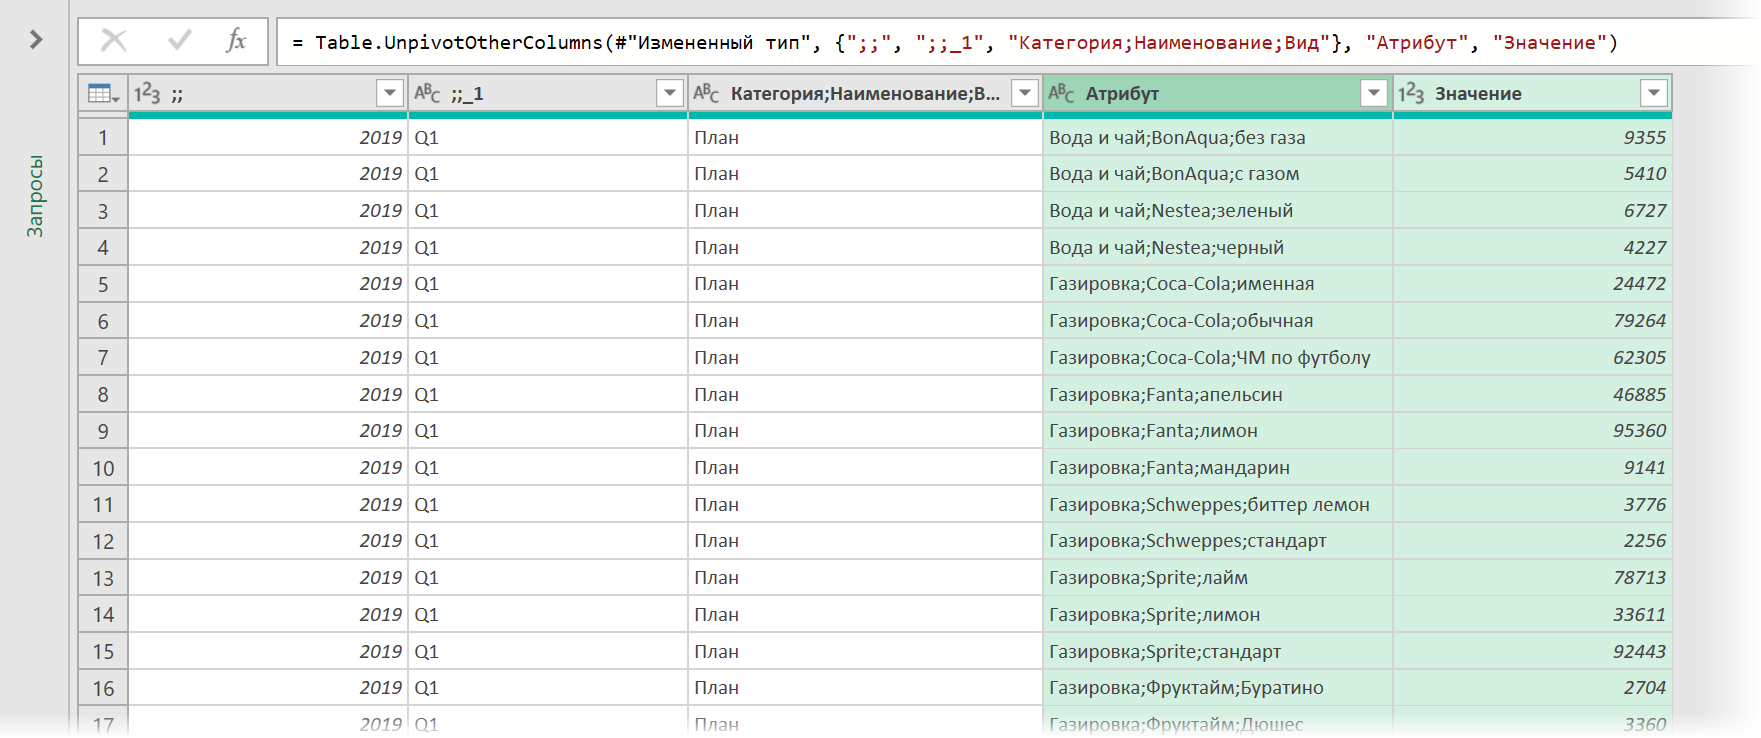Click cell Газировка;Sprite;лимон
This screenshot has height=738, width=1761.
coord(1217,614)
